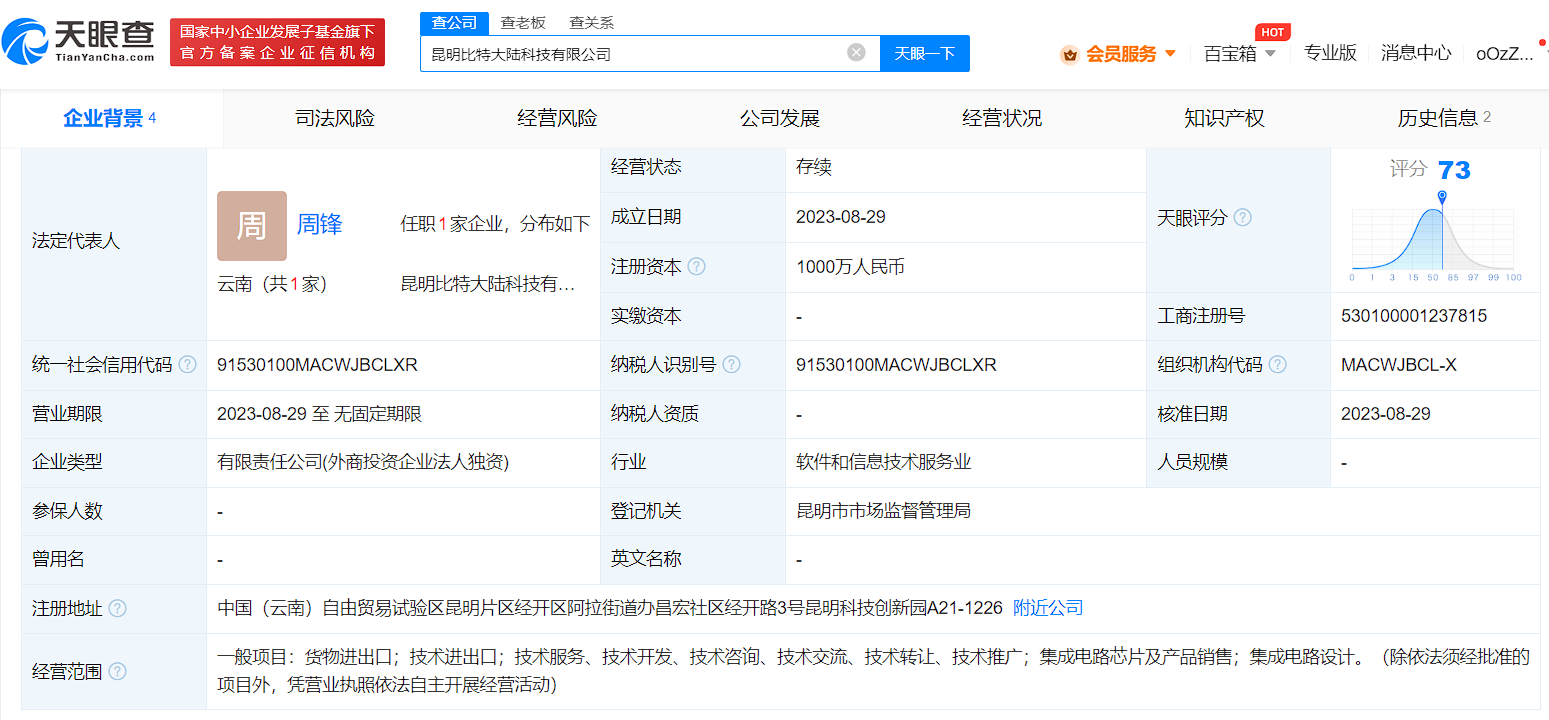Click the 软件和信息技术服务业 industry value
1549x720 pixels.
pyautogui.click(x=884, y=462)
